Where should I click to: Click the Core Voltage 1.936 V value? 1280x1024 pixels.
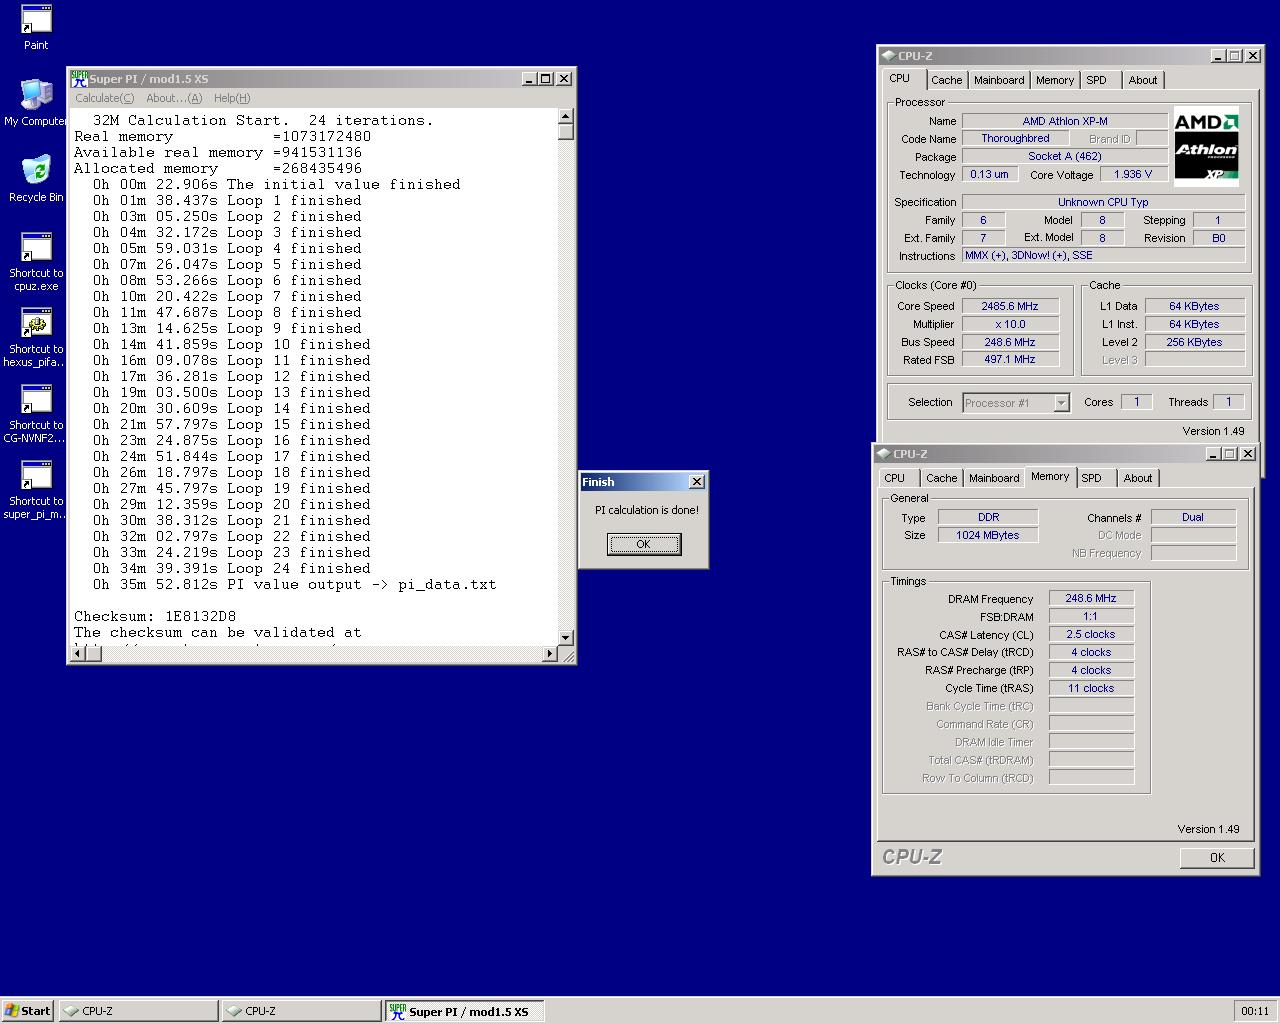point(1133,174)
